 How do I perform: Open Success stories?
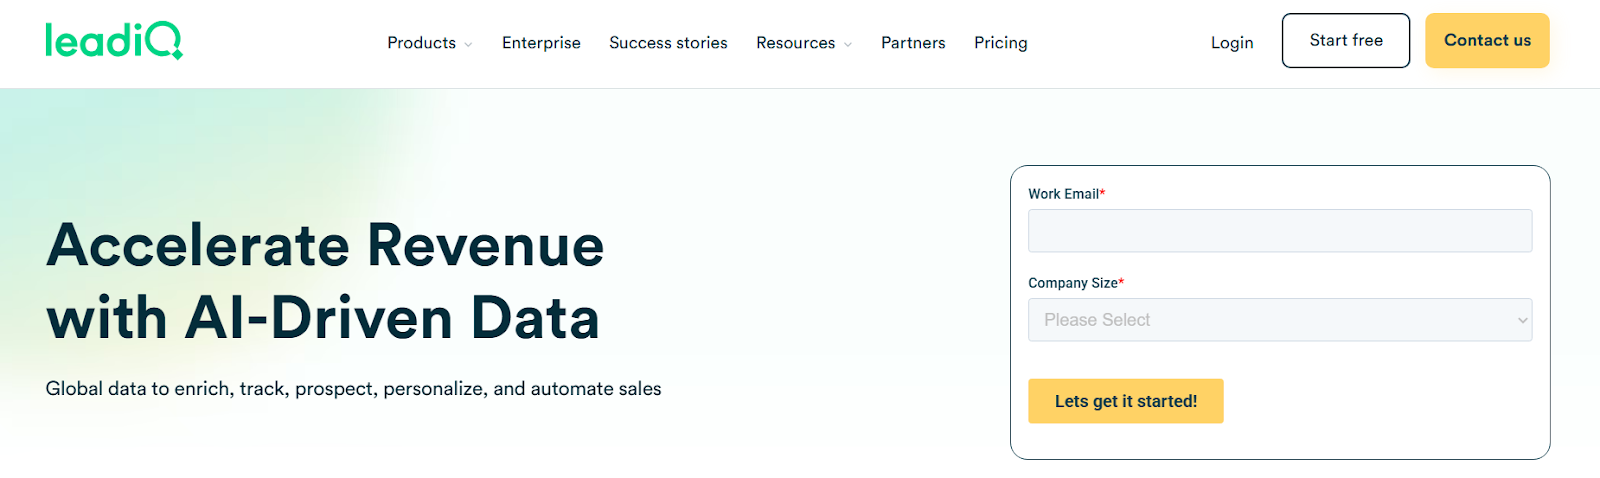[x=668, y=43]
